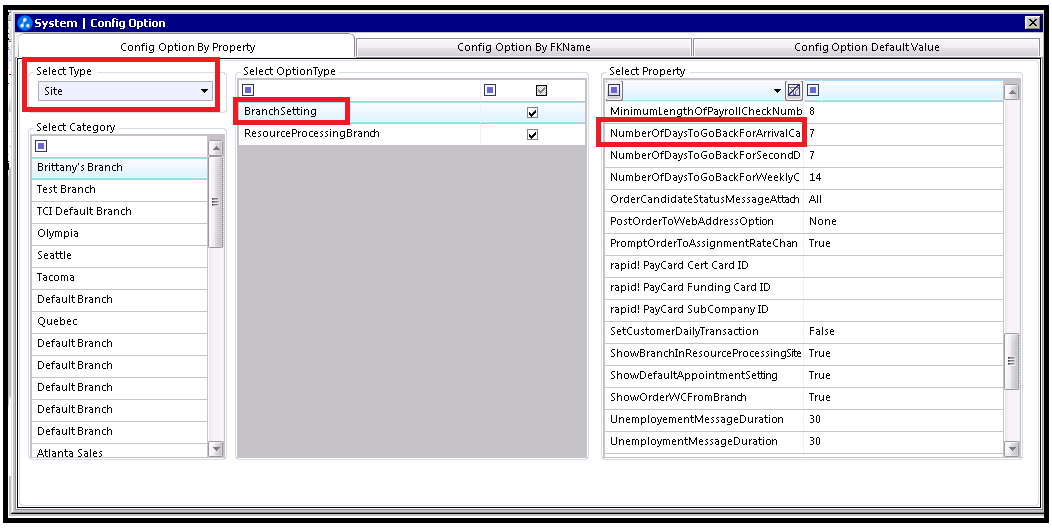Click rapid! PayCard Cert Card ID property
Image resolution: width=1052 pixels, height=529 pixels.
pyautogui.click(x=704, y=265)
